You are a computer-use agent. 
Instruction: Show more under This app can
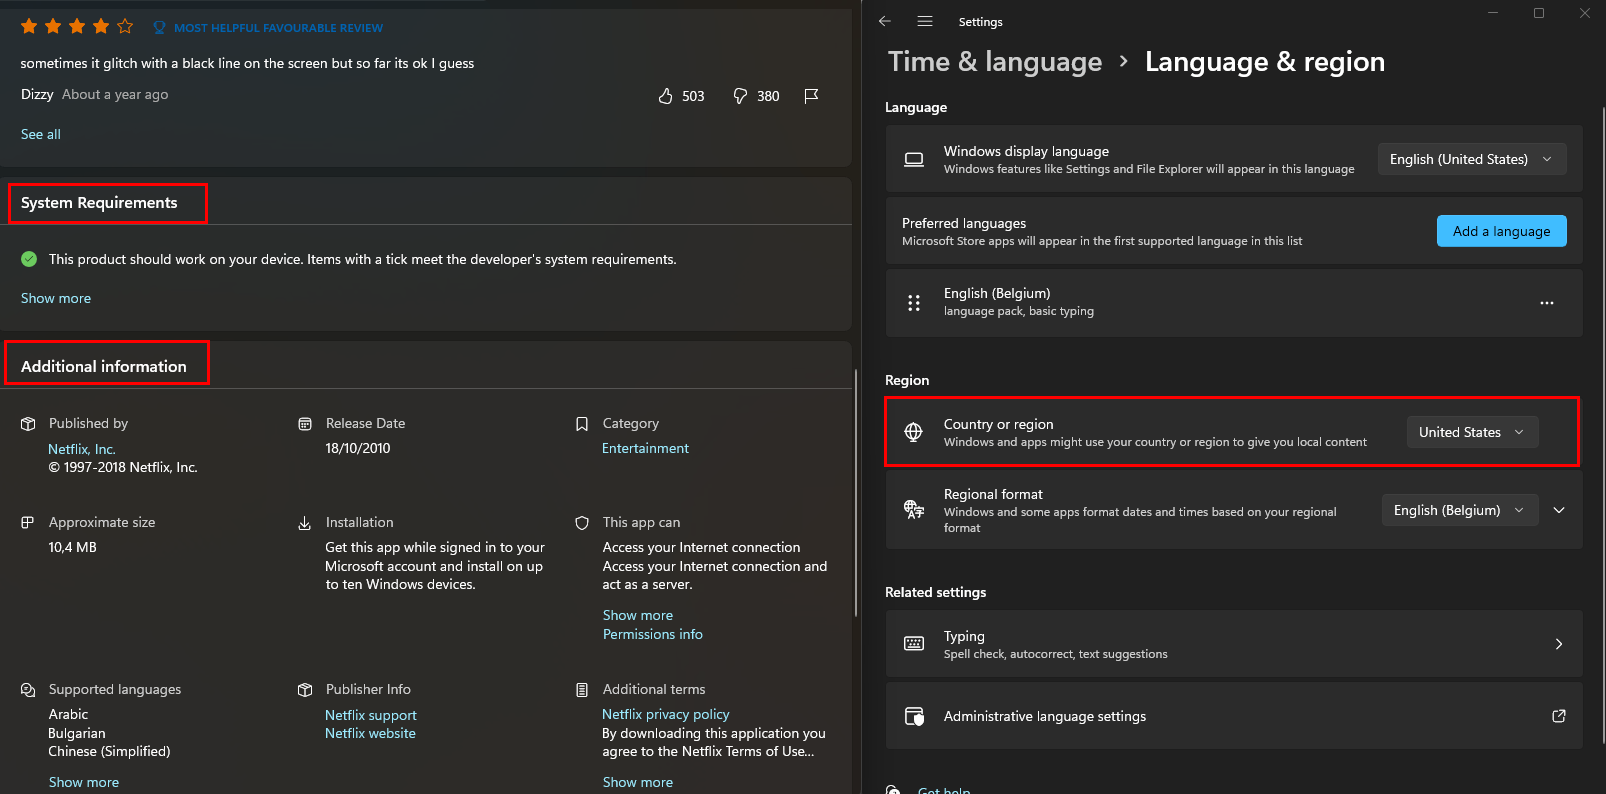[638, 615]
